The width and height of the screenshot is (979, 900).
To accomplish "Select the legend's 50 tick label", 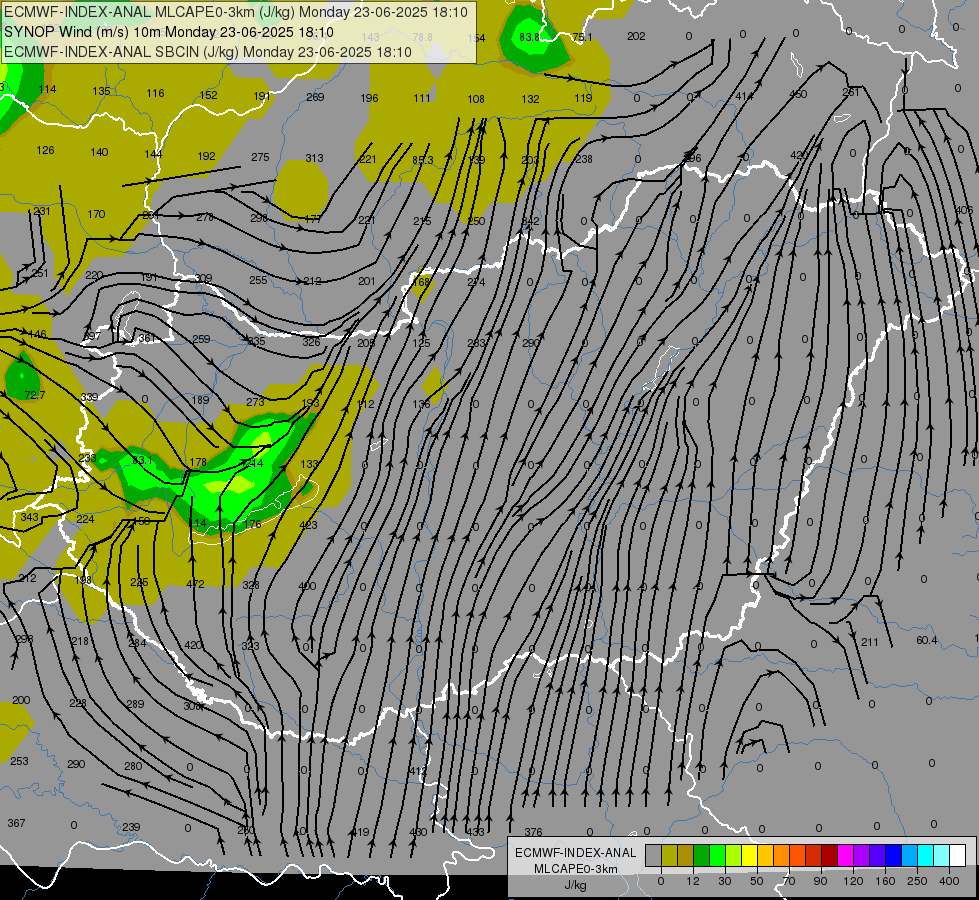I will pyautogui.click(x=757, y=881).
